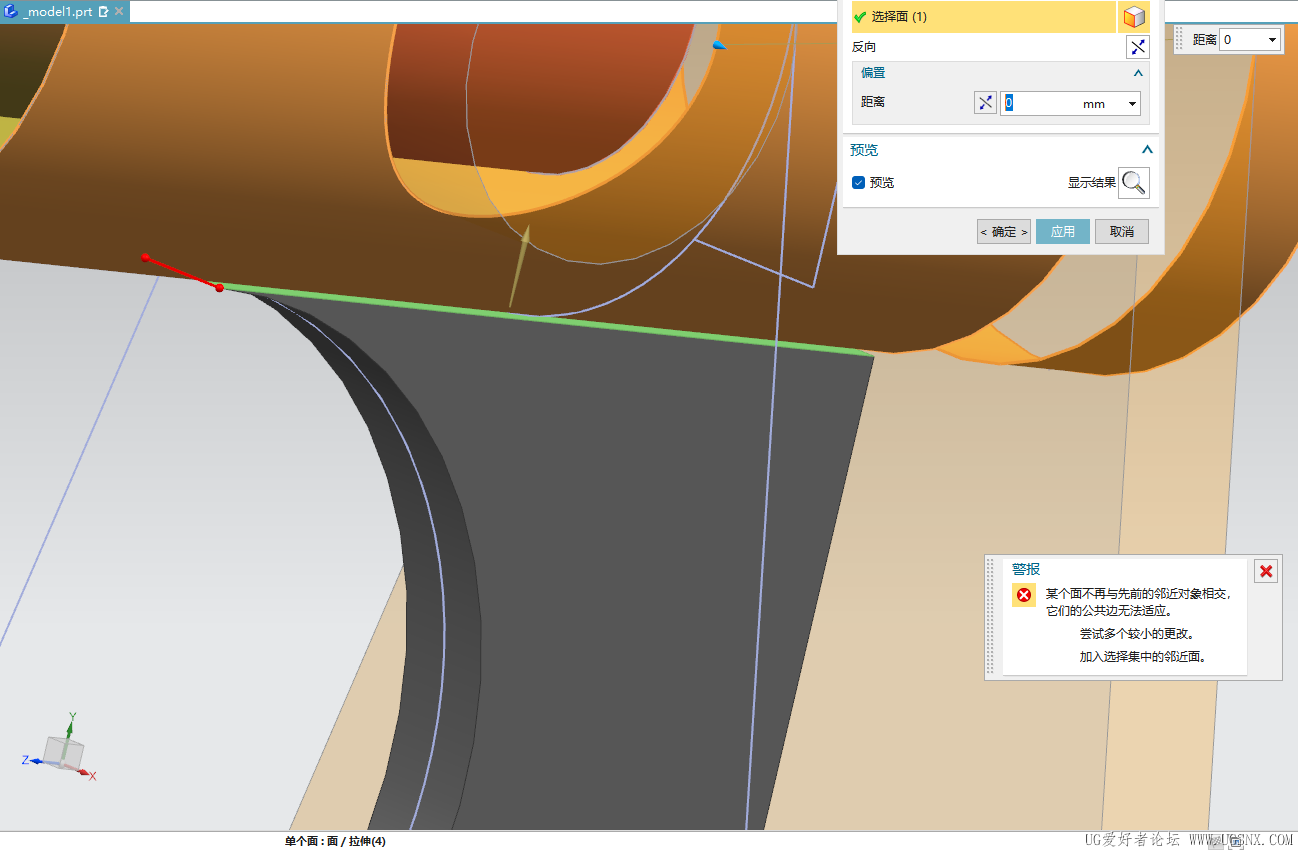
Task: Toggle the 预览 preview checkbox
Action: click(858, 183)
